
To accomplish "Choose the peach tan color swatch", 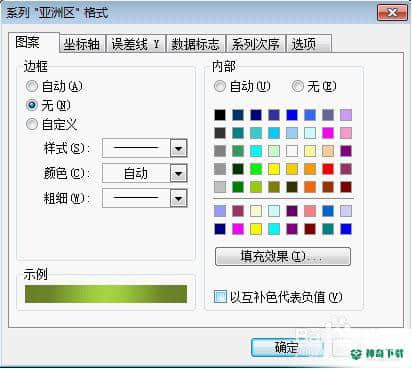I will click(x=328, y=151).
